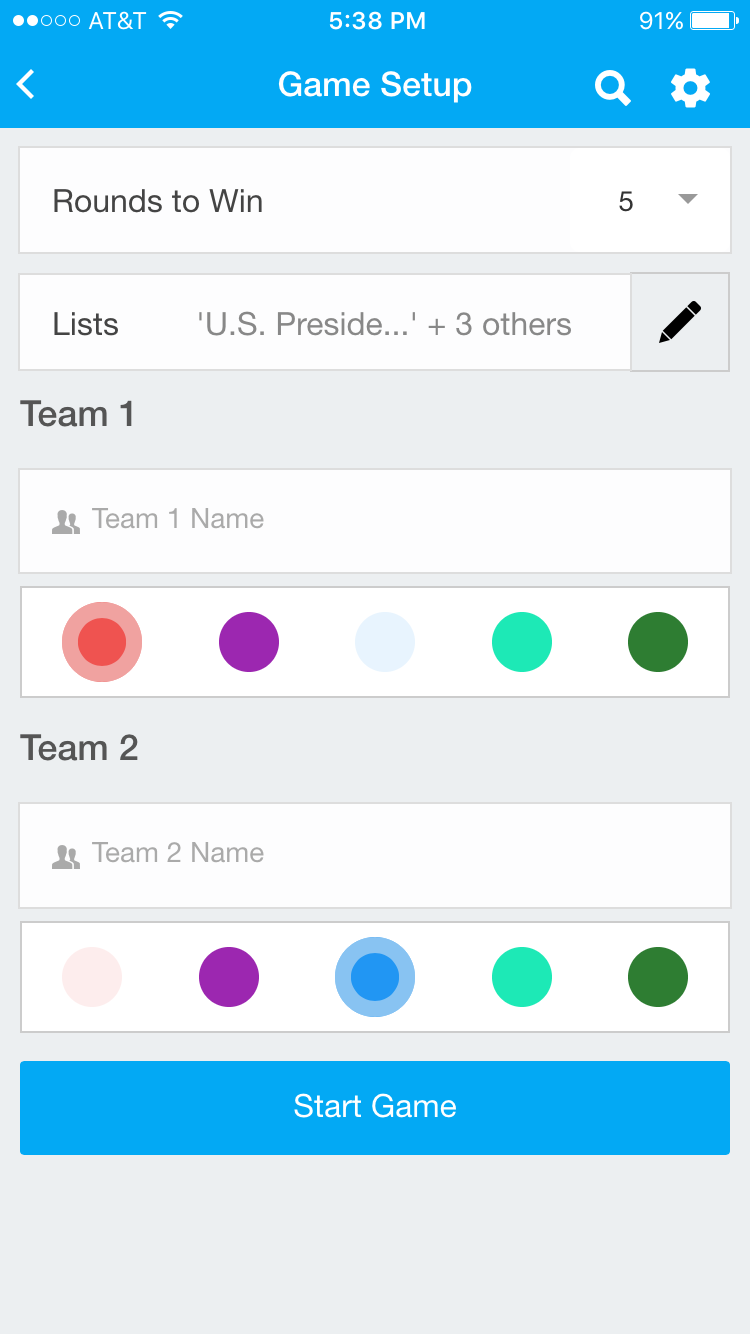Select red color for Team 1
The height and width of the screenshot is (1334, 750).
102,642
